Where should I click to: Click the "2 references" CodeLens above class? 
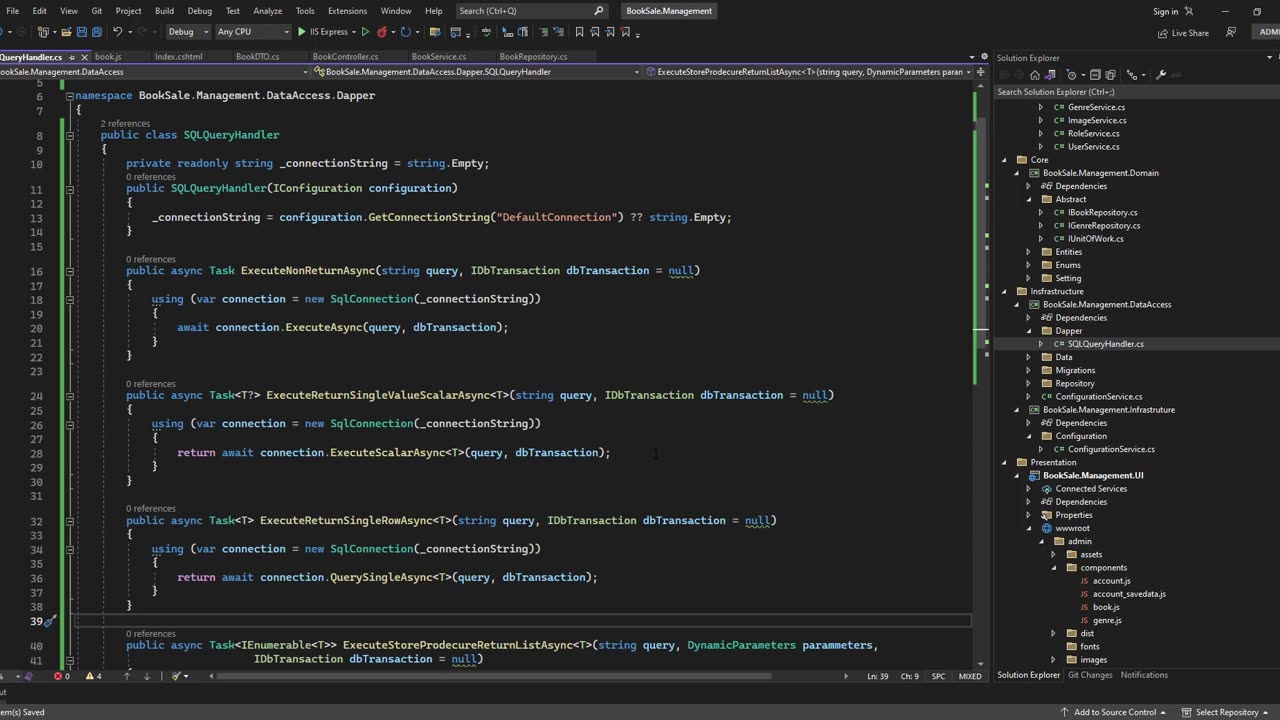click(x=125, y=123)
